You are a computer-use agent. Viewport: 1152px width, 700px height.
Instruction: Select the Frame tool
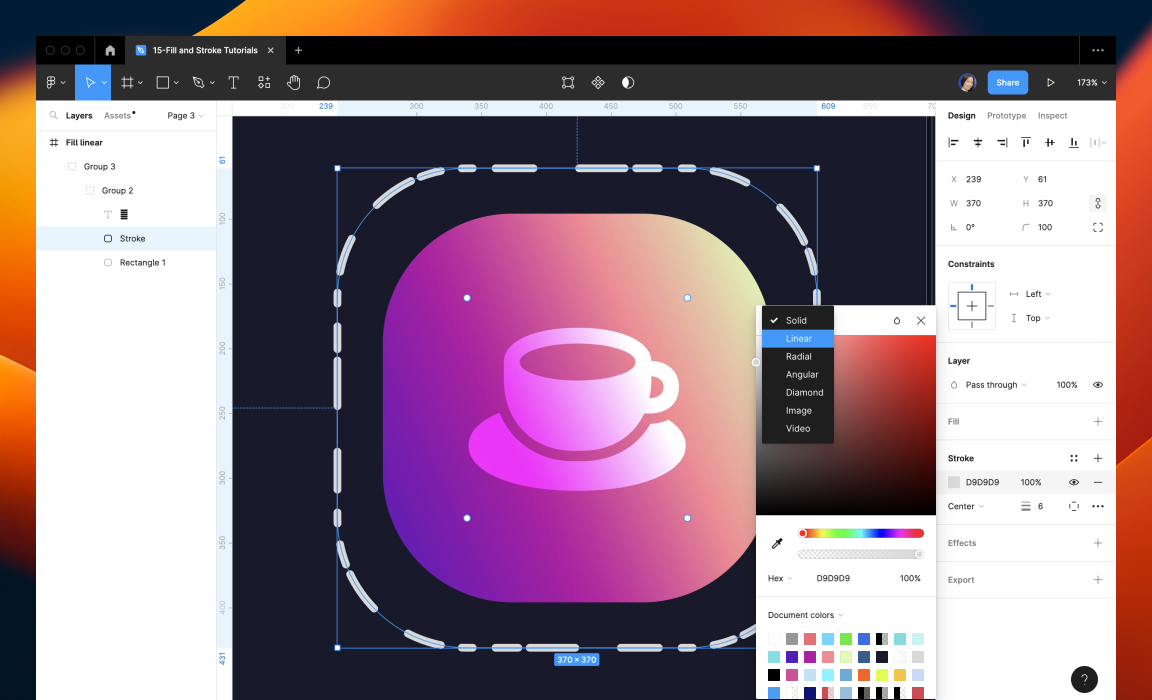click(x=127, y=83)
